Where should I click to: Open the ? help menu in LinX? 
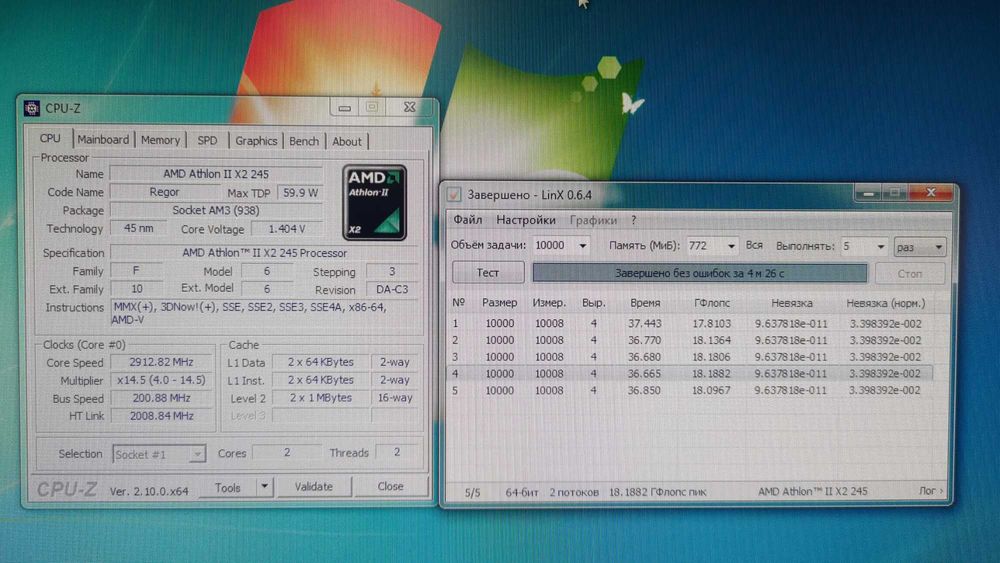point(633,220)
